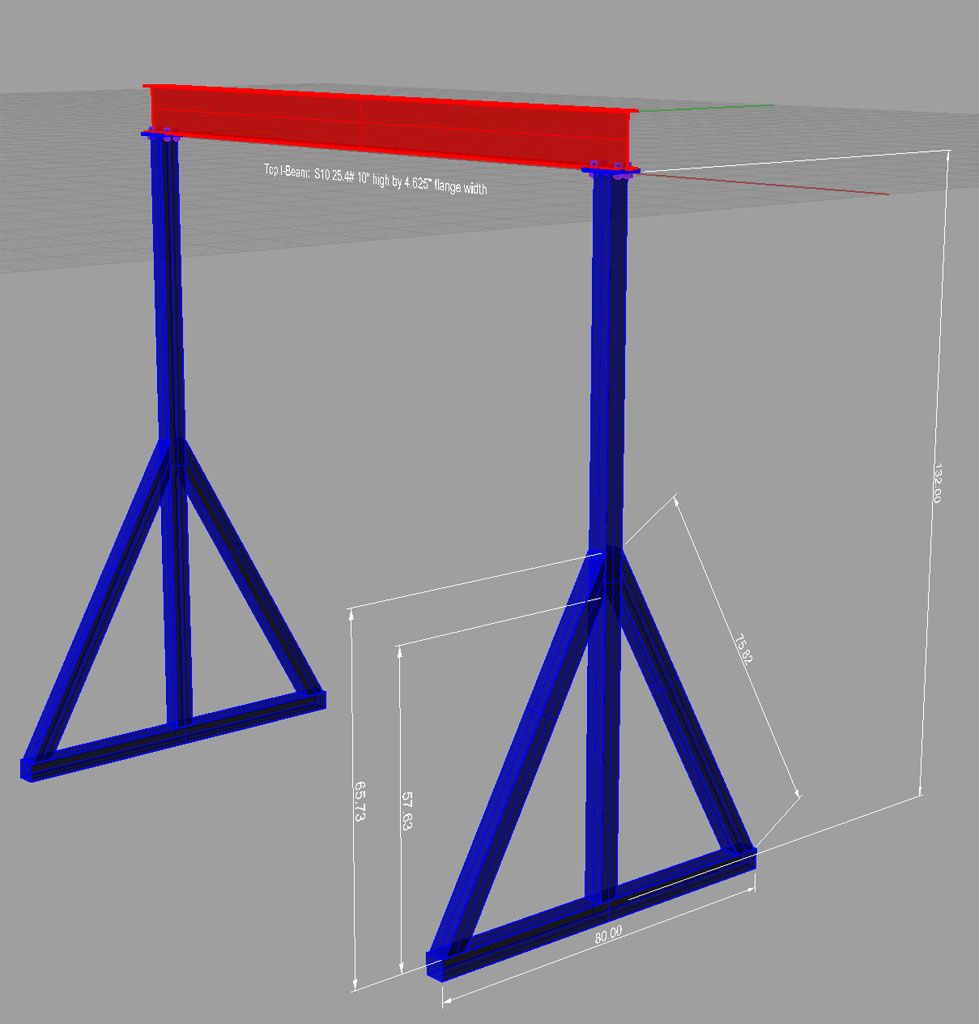Select the 65.73 vertical dimension label
Viewport: 979px width, 1024px height.
(x=359, y=801)
